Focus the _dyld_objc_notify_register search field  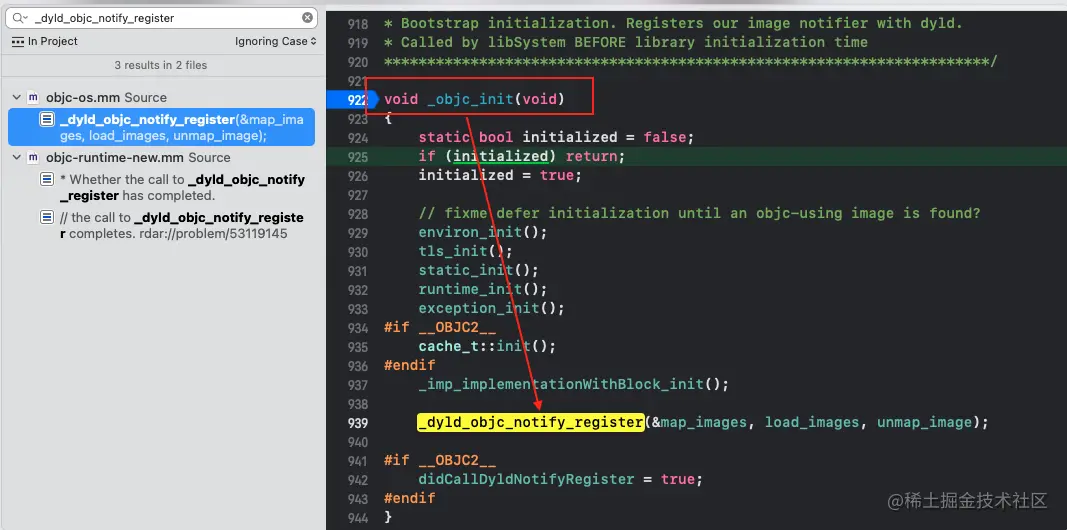[163, 18]
